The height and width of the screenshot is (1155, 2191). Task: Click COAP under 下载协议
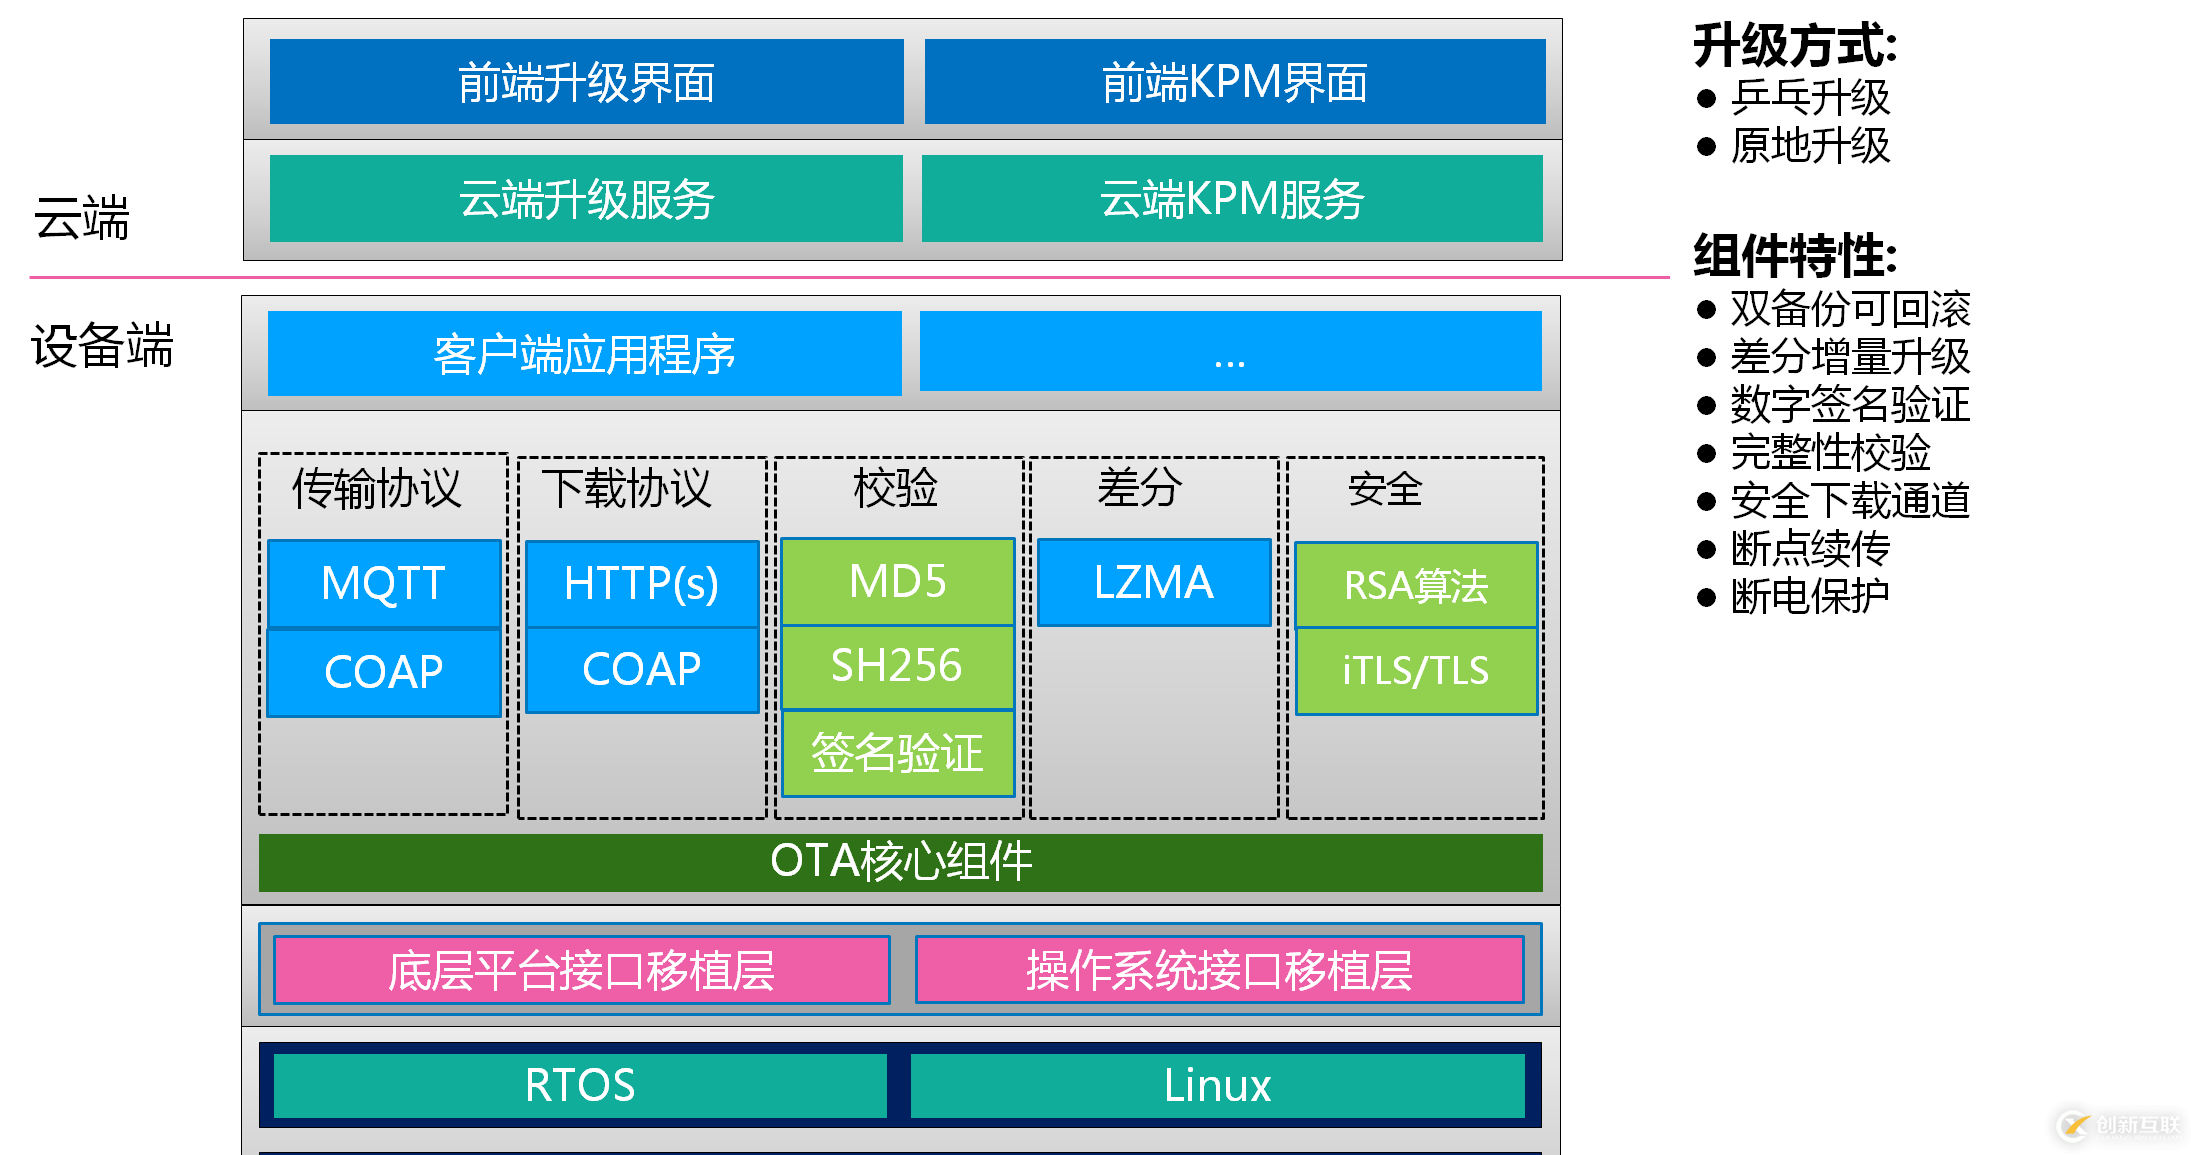coord(642,670)
